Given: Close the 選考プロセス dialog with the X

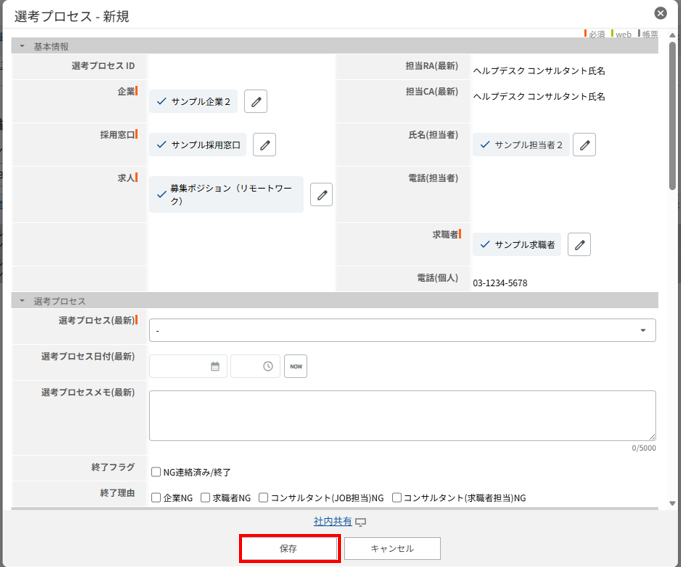Looking at the screenshot, I should click(660, 13).
